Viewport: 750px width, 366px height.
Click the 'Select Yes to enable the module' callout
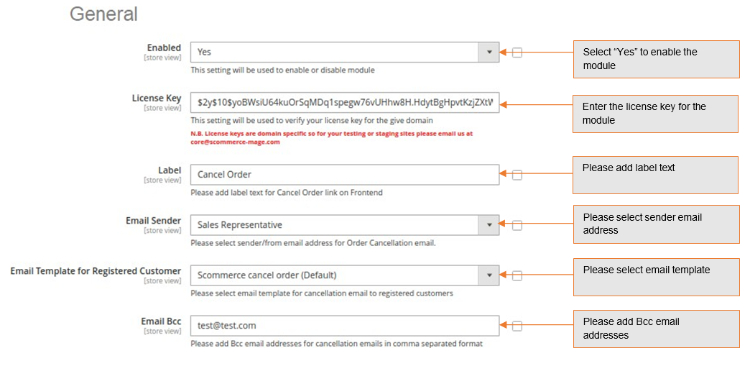(x=656, y=59)
